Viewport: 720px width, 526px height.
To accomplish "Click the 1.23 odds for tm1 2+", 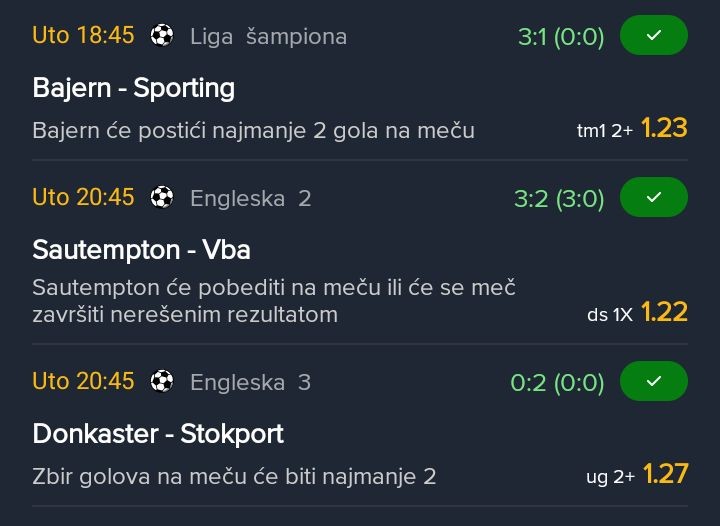I will pyautogui.click(x=664, y=128).
